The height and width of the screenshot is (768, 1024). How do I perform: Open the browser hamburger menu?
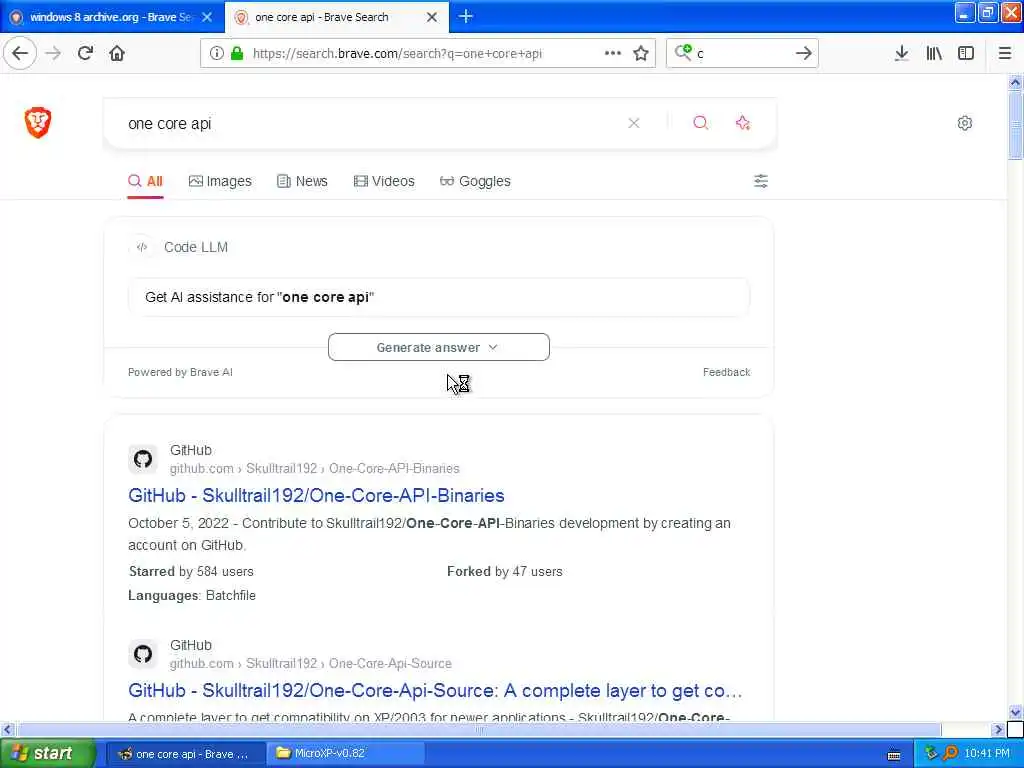[1004, 53]
